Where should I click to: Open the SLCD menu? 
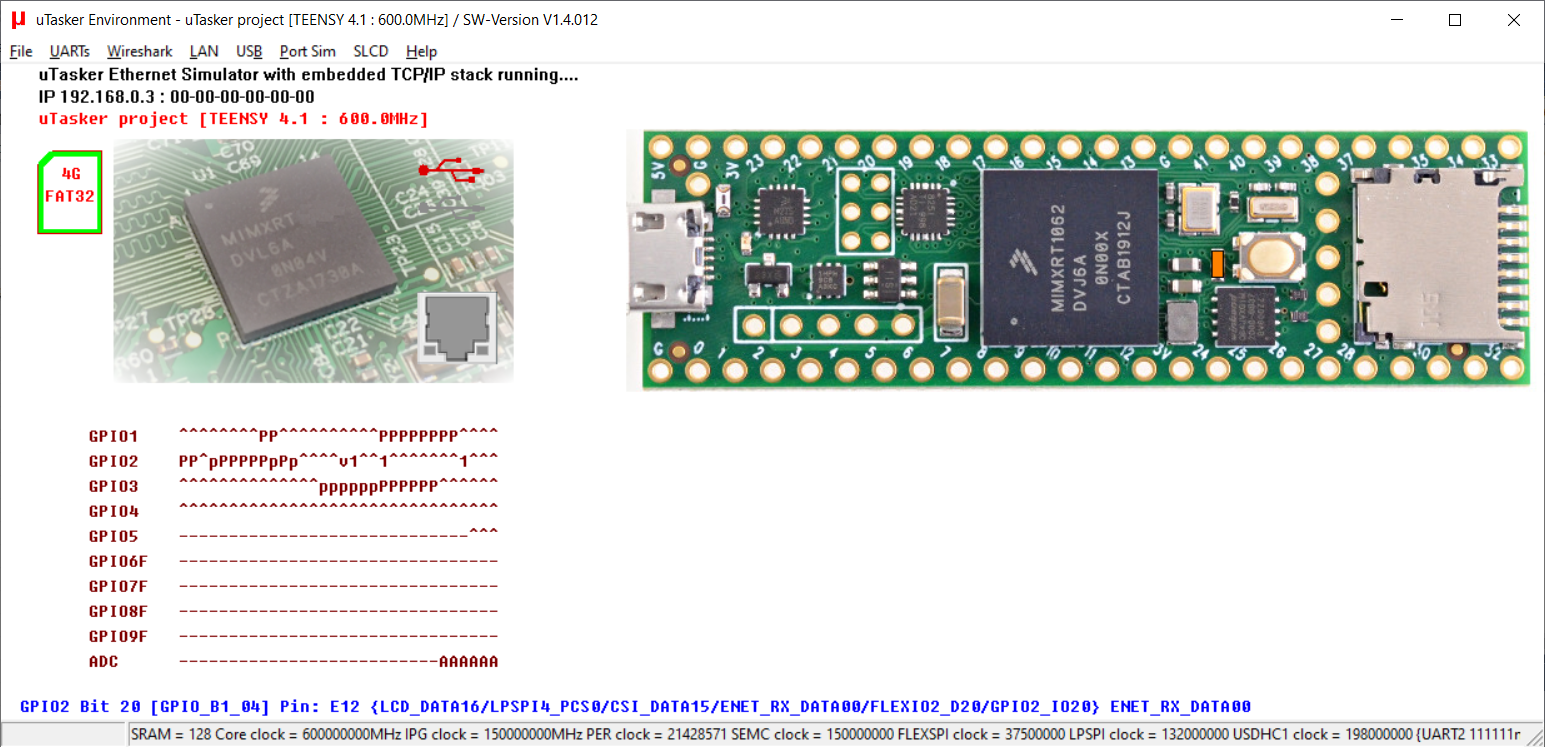click(x=371, y=51)
